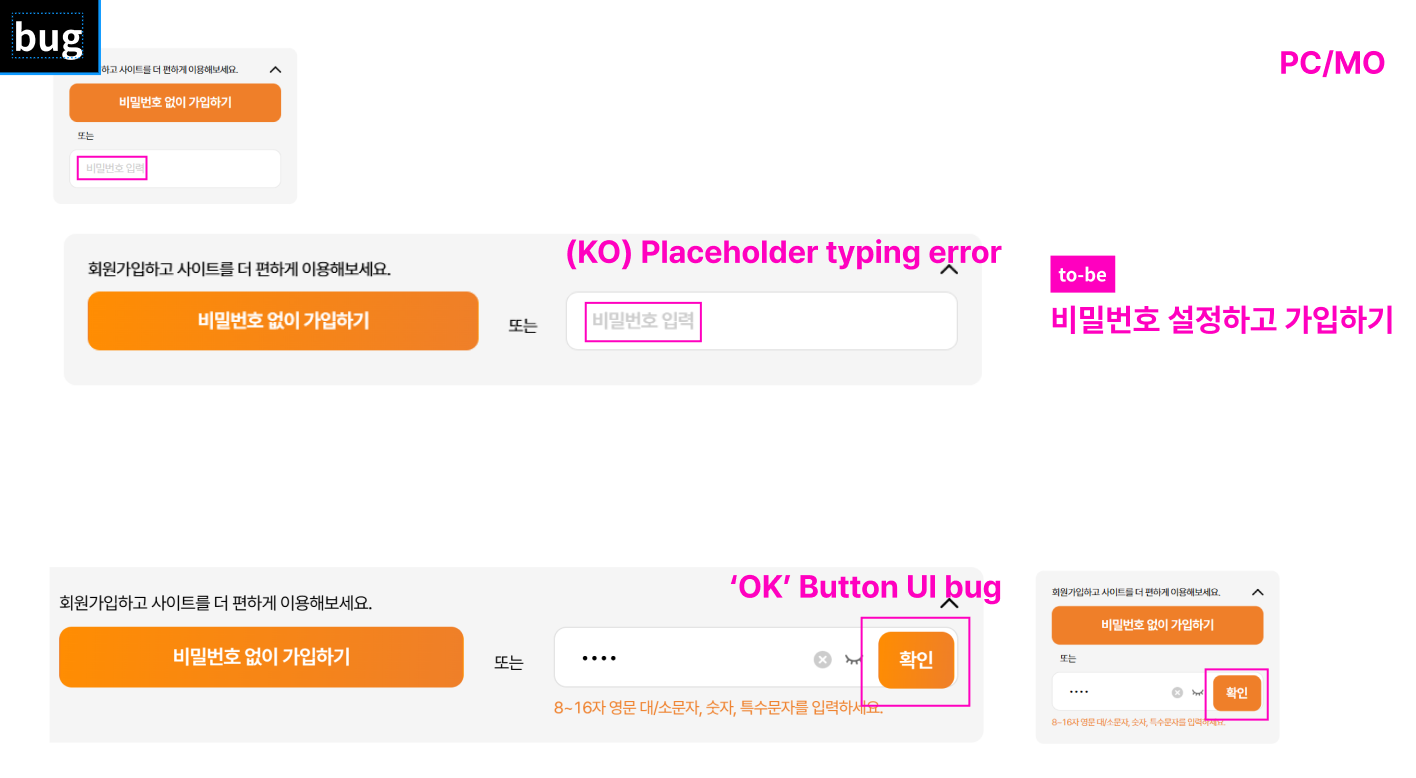The image size is (1416, 778).
Task: Click the small 확인 button in mobile mockup
Action: (x=1237, y=693)
